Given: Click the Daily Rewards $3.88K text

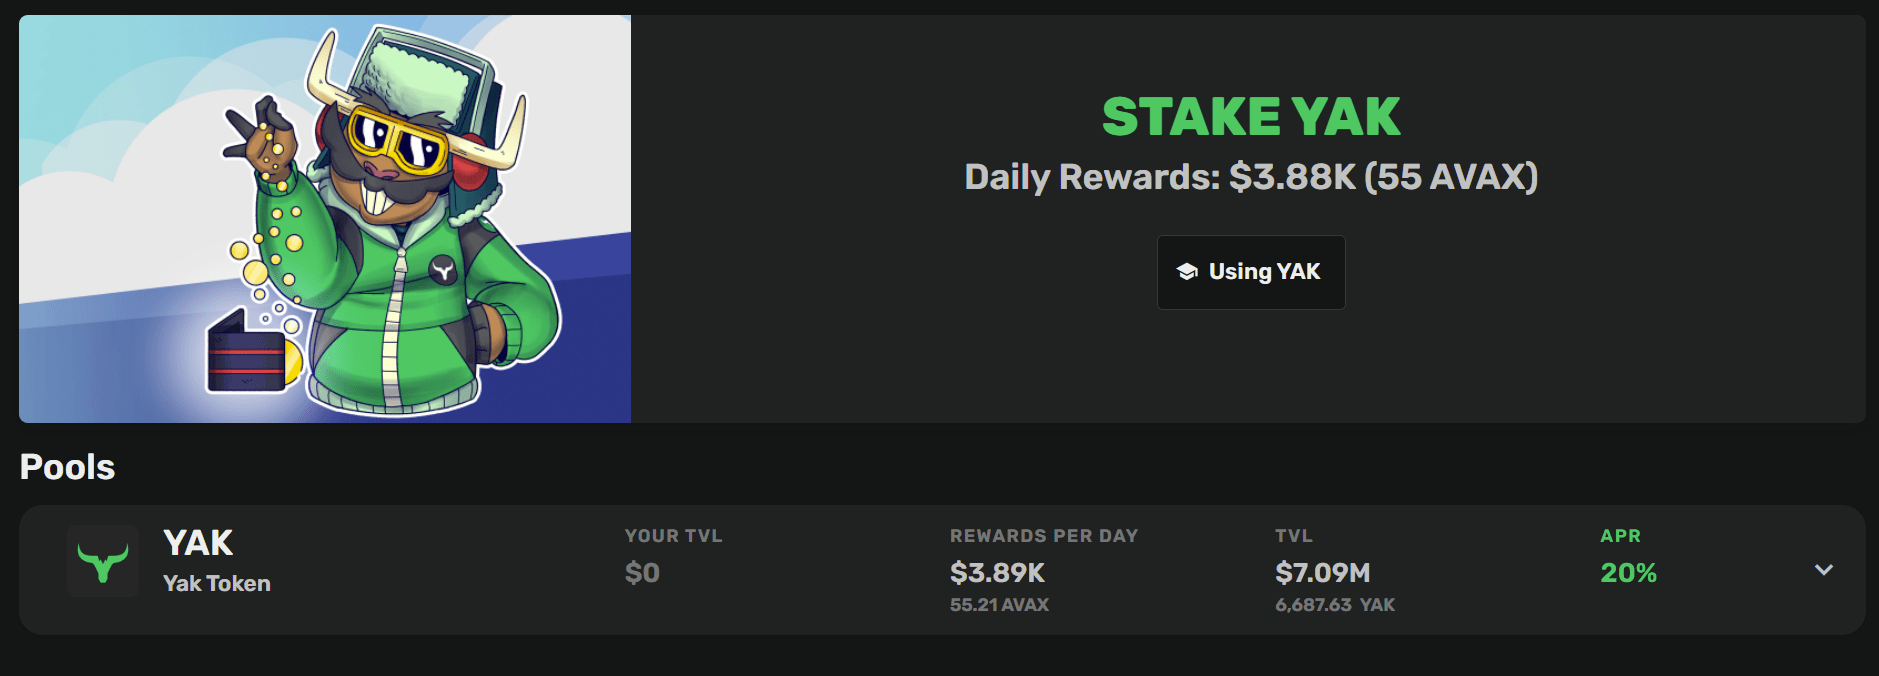Looking at the screenshot, I should click(1250, 177).
